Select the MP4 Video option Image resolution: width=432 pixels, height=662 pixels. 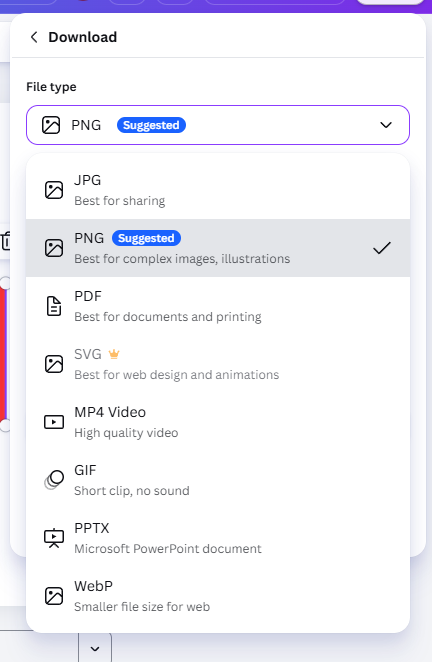click(218, 422)
